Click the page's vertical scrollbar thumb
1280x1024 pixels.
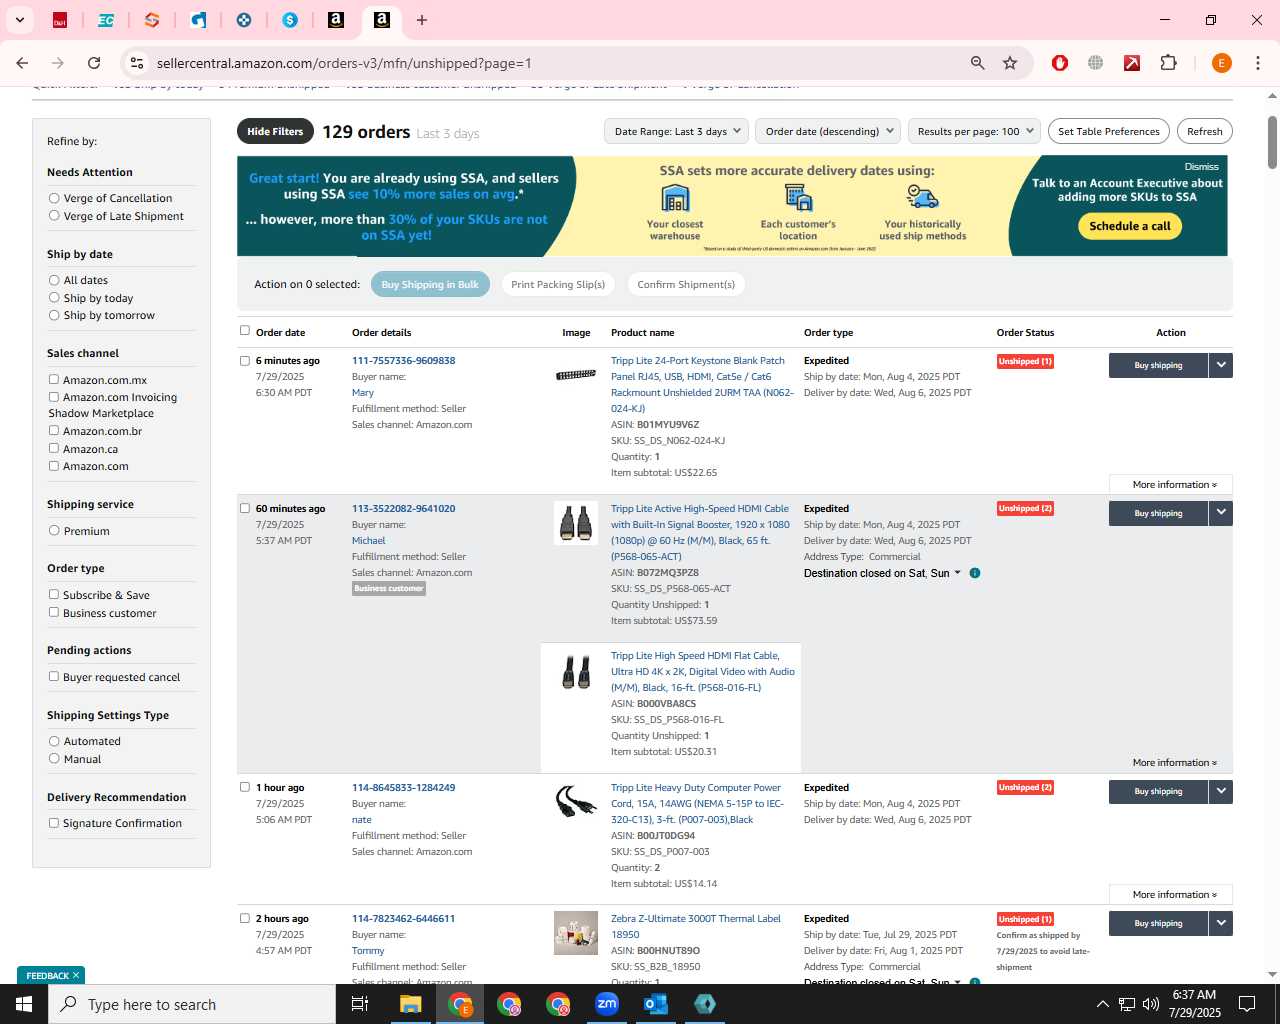[1272, 142]
